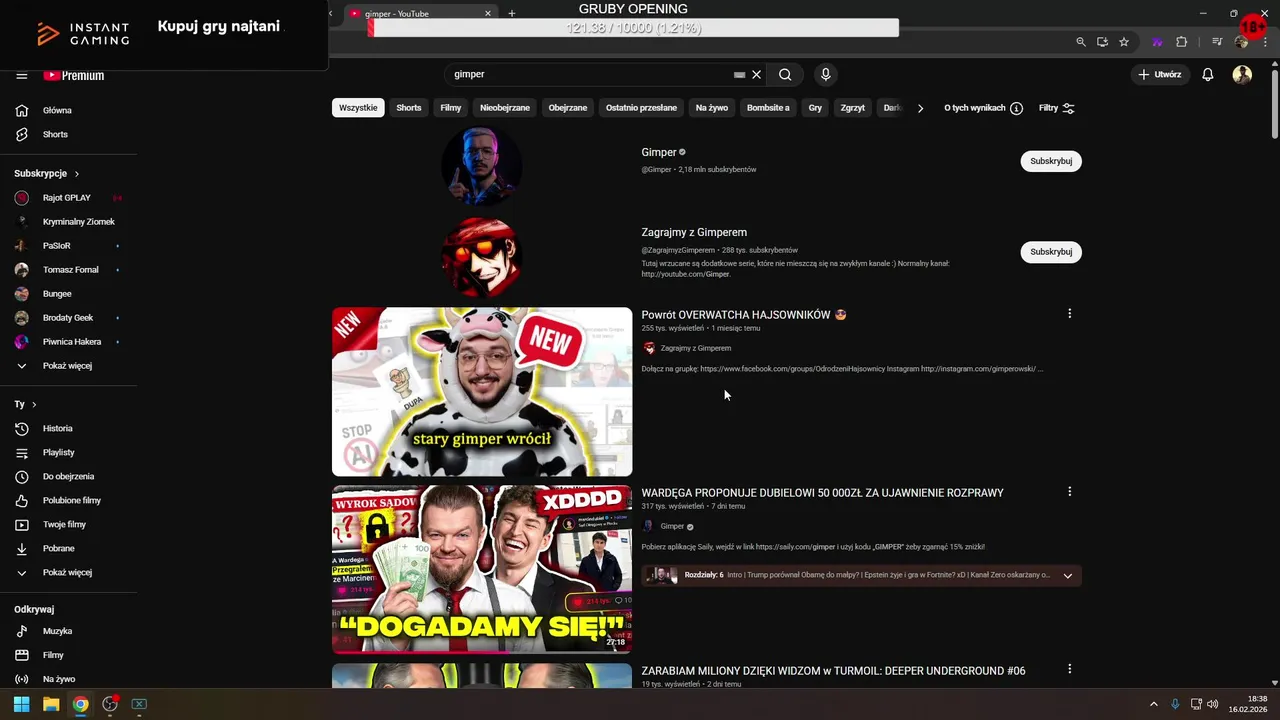Subscribe to Zagrajmy z Gimperem channel
This screenshot has width=1280, height=720.
[1051, 252]
